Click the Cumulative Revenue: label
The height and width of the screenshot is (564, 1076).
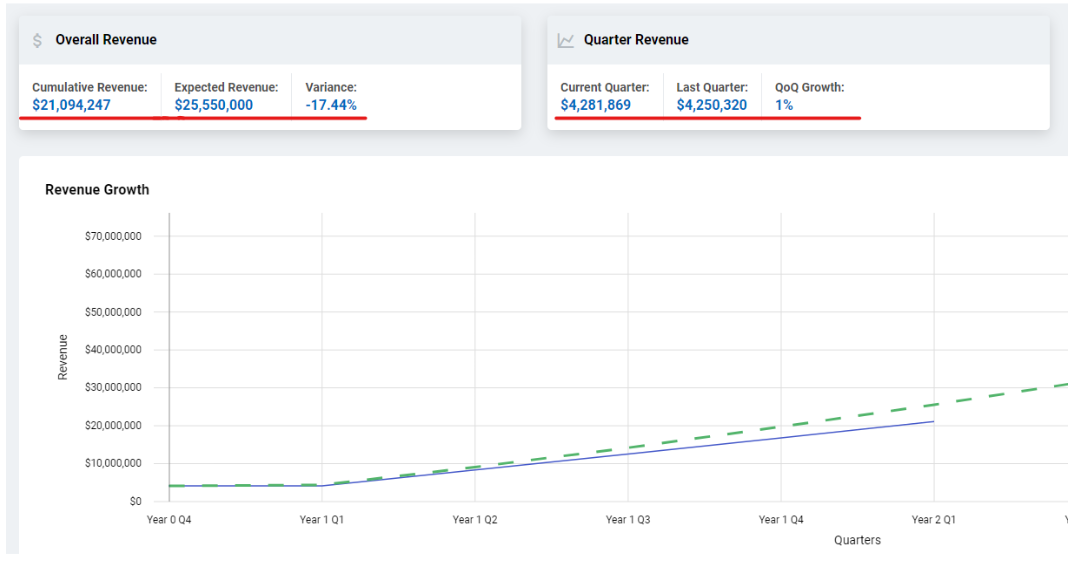click(90, 87)
